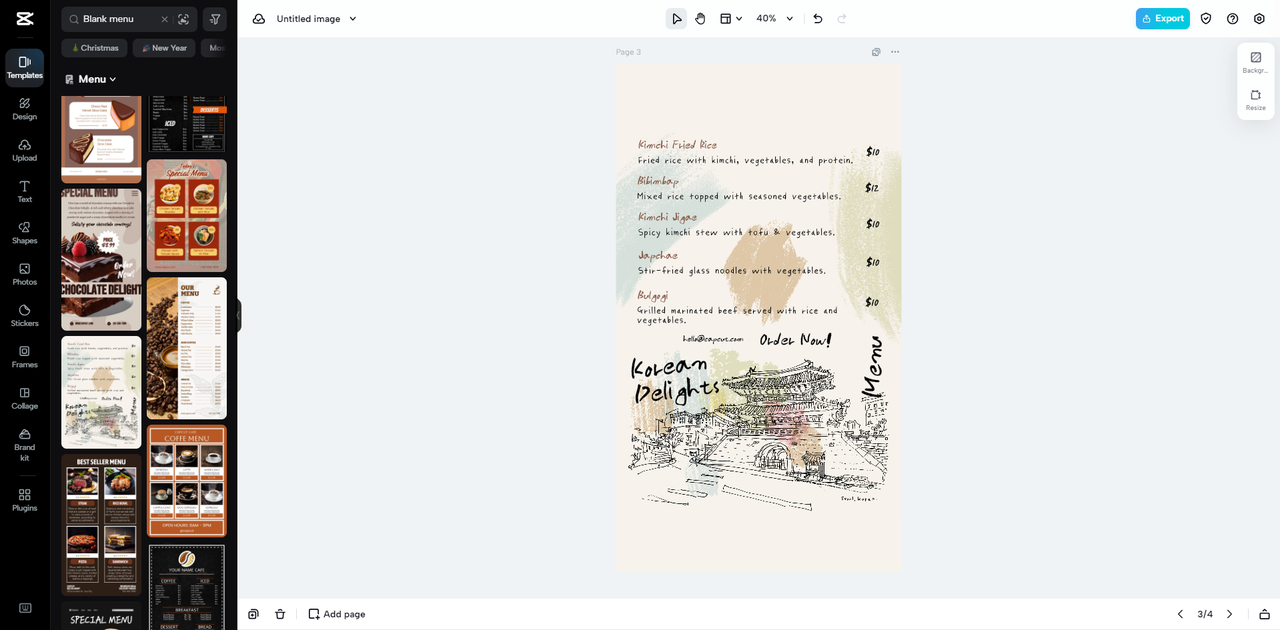
Task: Open the layout view dropdown
Action: 731,19
